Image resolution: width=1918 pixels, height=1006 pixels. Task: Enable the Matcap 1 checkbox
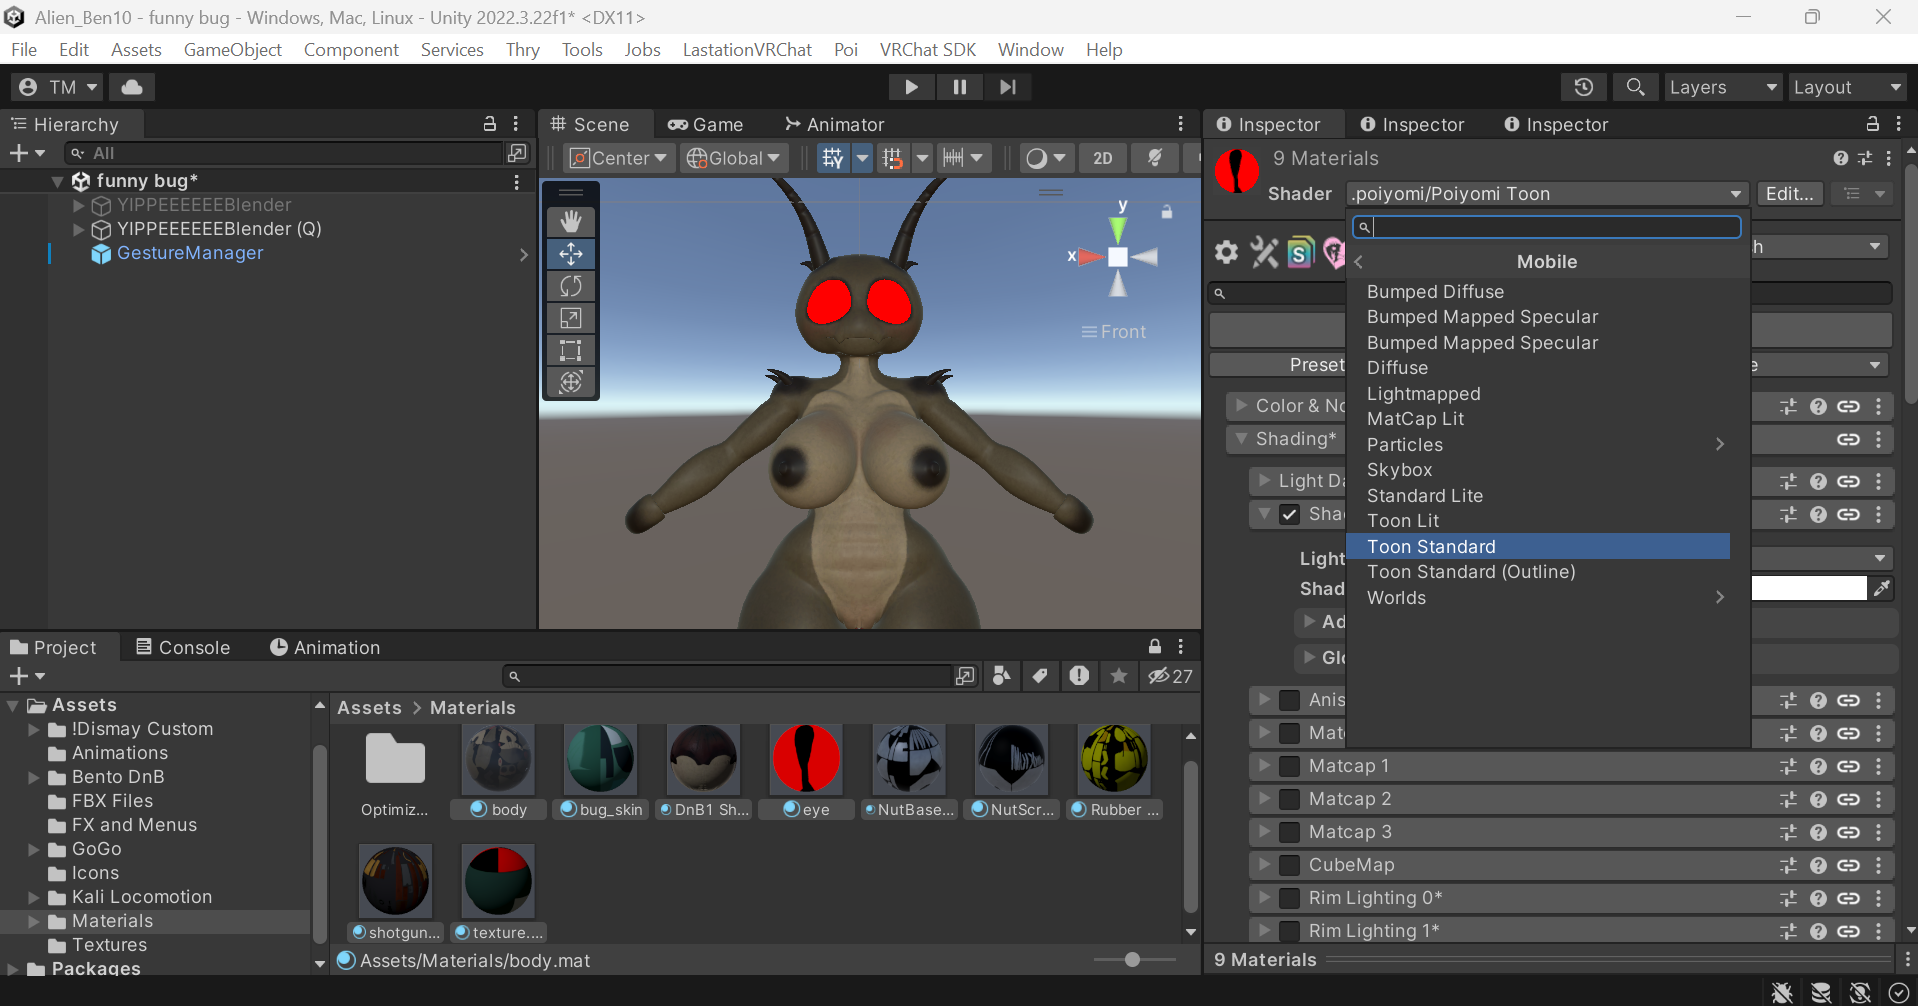1290,766
